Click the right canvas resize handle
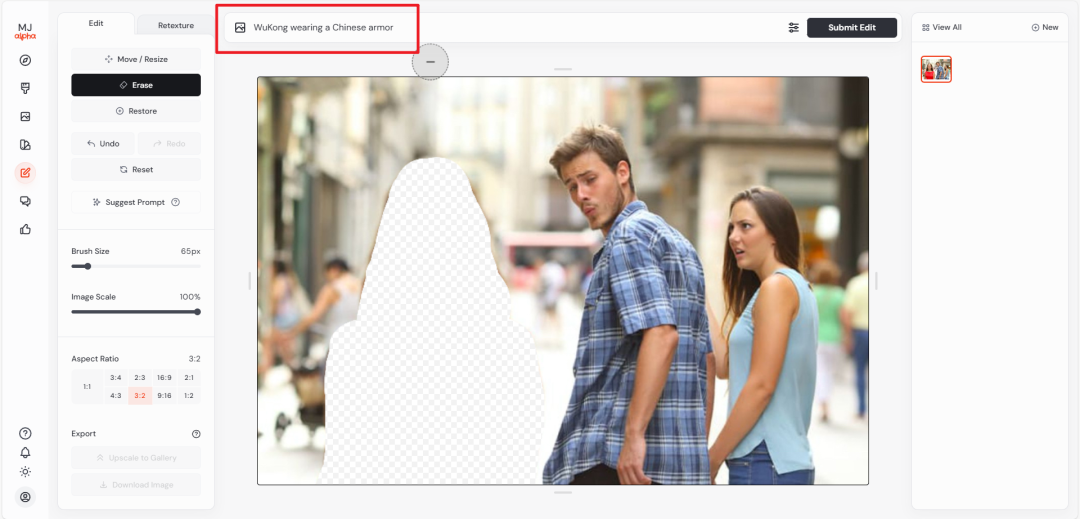Screen dimensions: 1080x519 876,281
